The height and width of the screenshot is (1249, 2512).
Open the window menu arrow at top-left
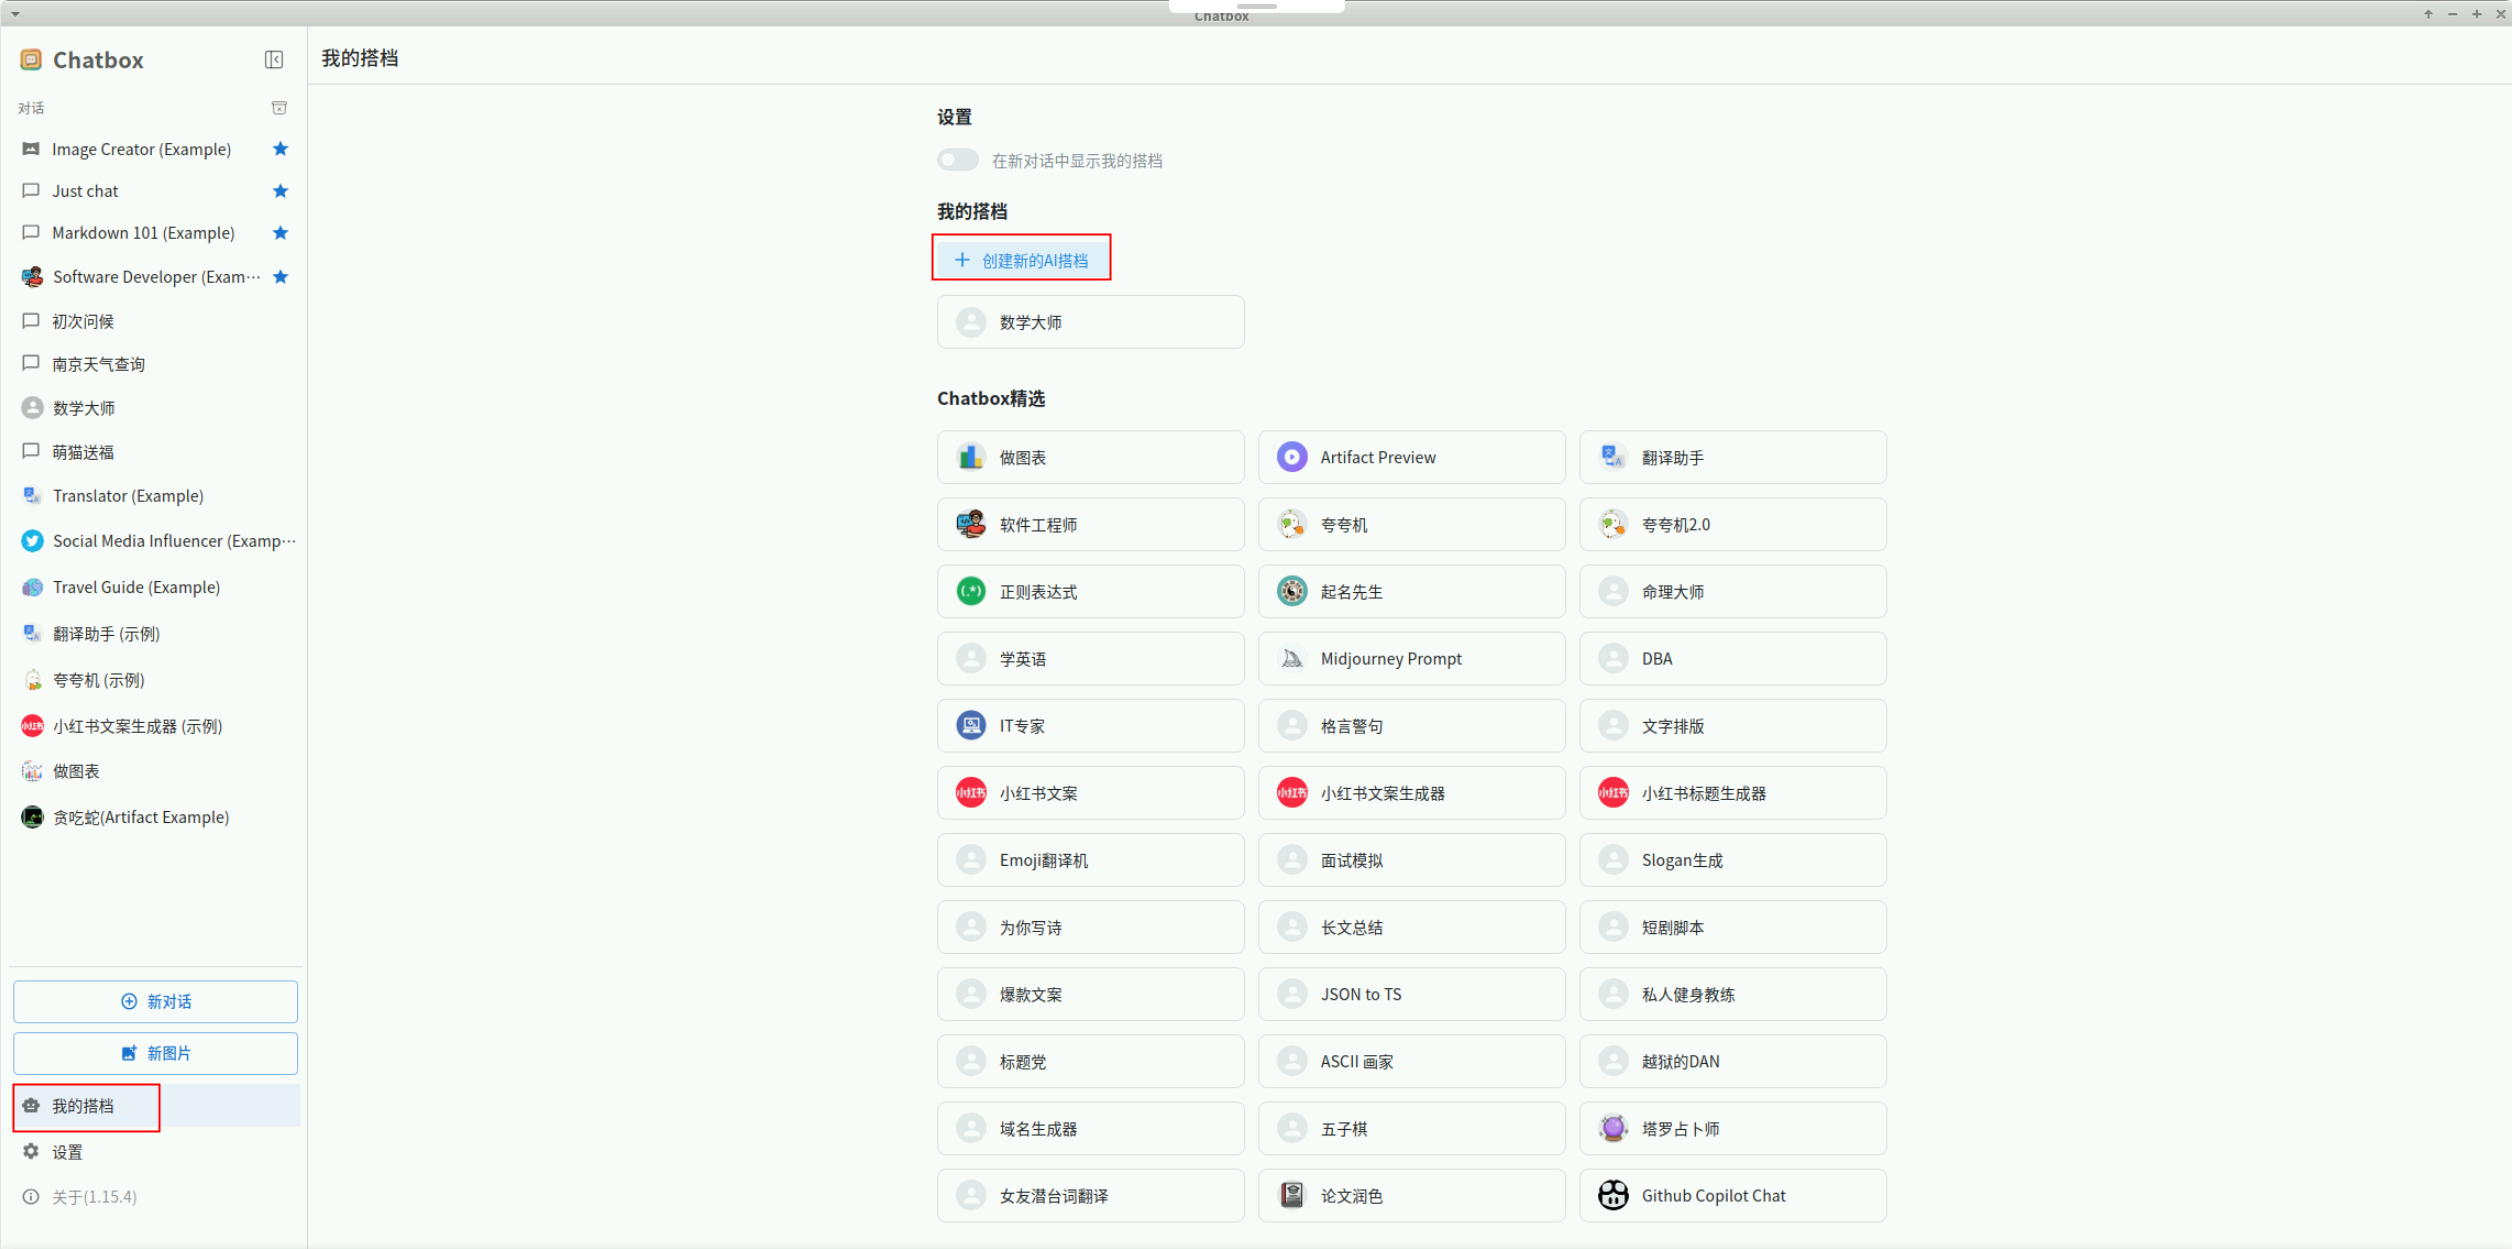(x=15, y=14)
